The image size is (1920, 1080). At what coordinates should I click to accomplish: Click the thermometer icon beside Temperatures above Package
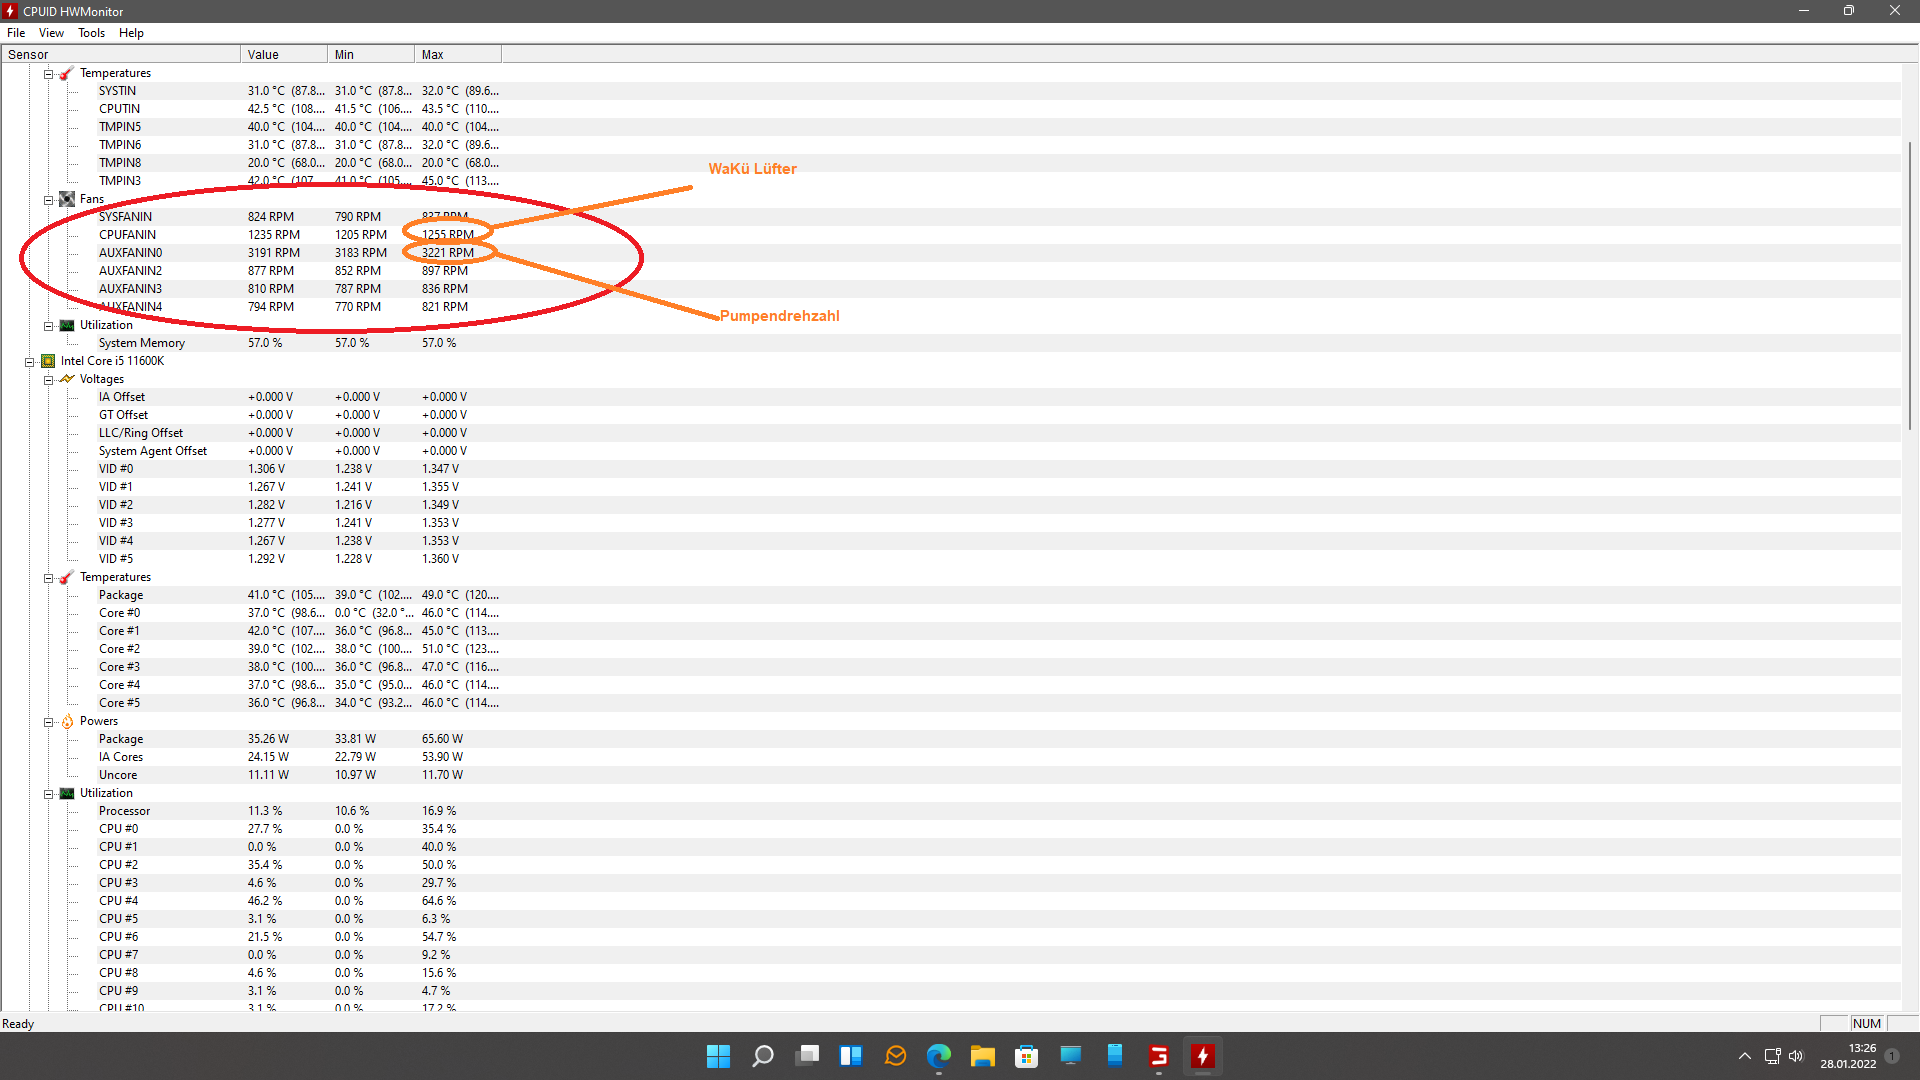[x=67, y=577]
